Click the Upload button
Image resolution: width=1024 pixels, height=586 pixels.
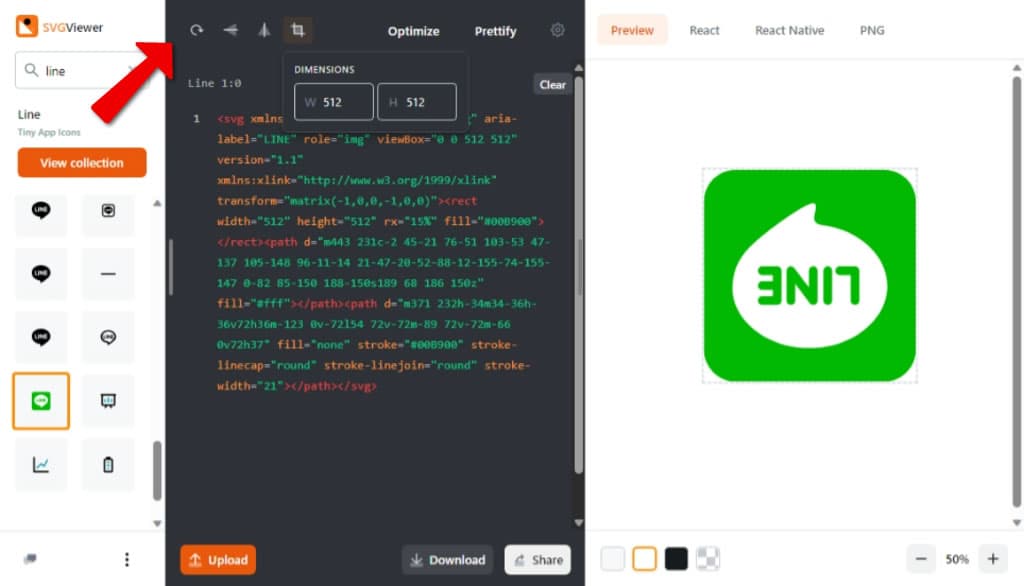coord(218,560)
